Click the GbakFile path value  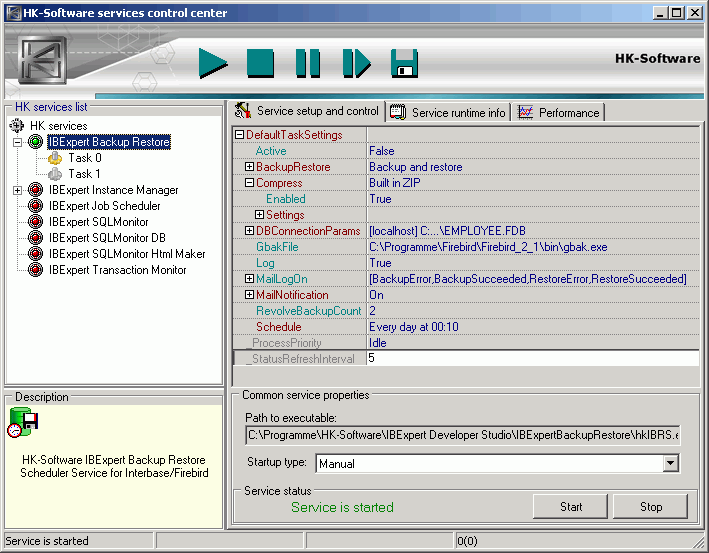(x=488, y=246)
